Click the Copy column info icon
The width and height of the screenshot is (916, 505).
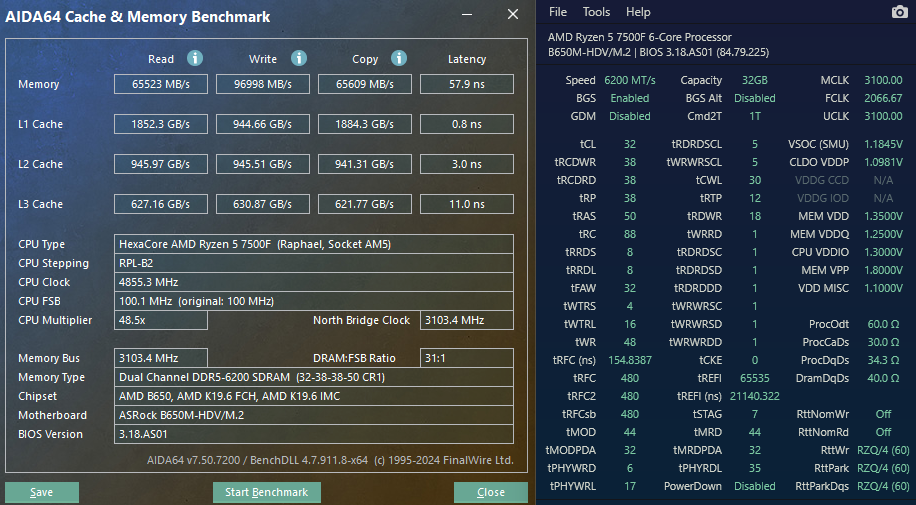click(x=399, y=58)
